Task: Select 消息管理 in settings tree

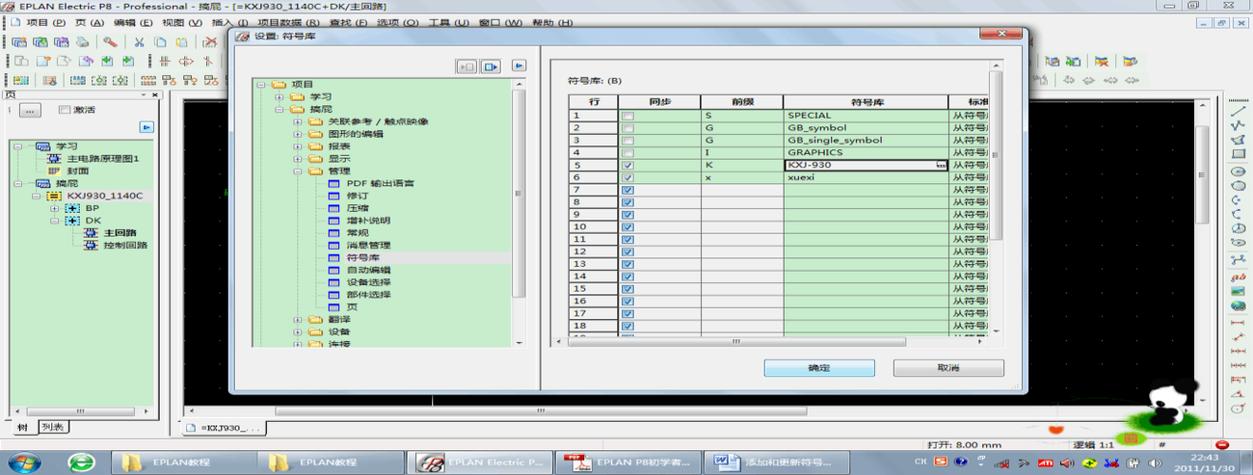Action: click(x=368, y=245)
